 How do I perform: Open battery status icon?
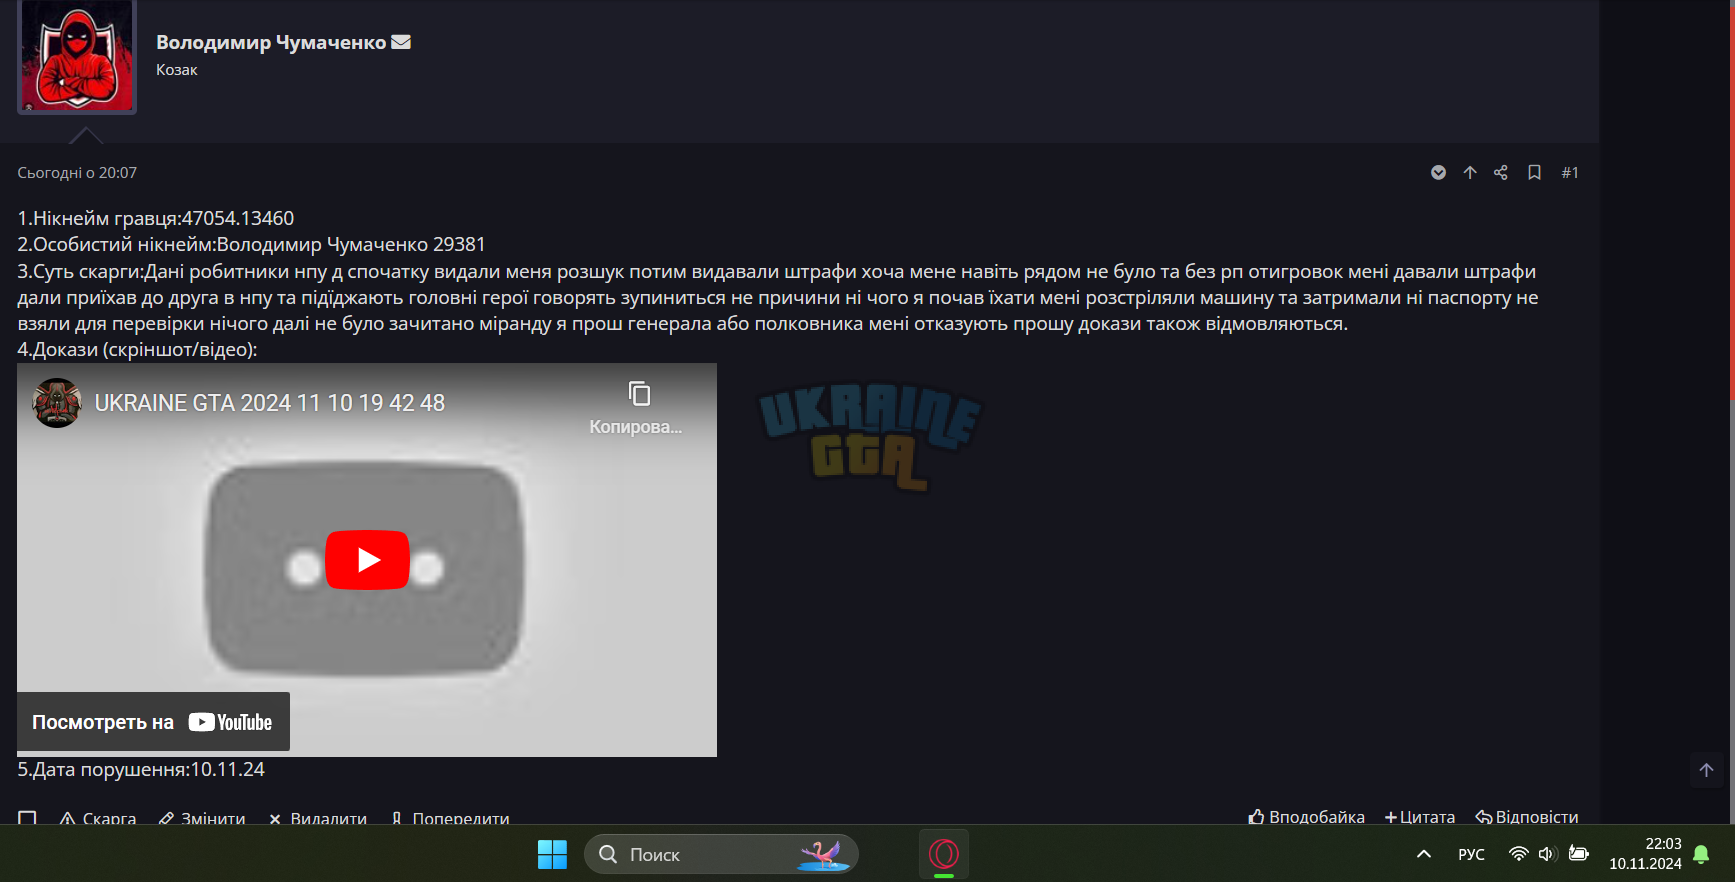click(1579, 854)
